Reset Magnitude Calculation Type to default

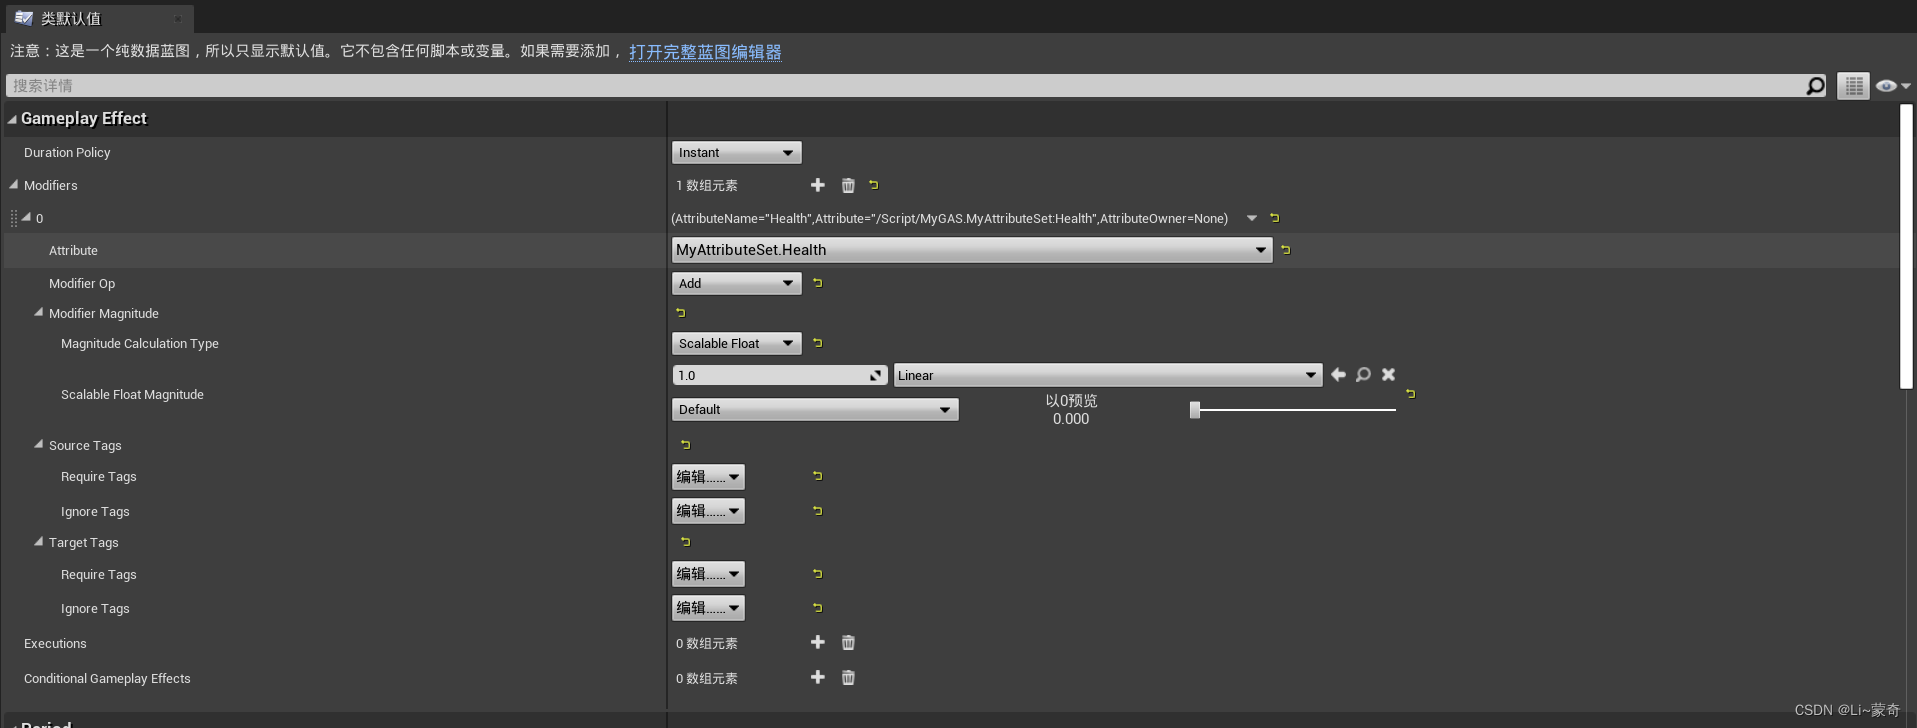818,343
